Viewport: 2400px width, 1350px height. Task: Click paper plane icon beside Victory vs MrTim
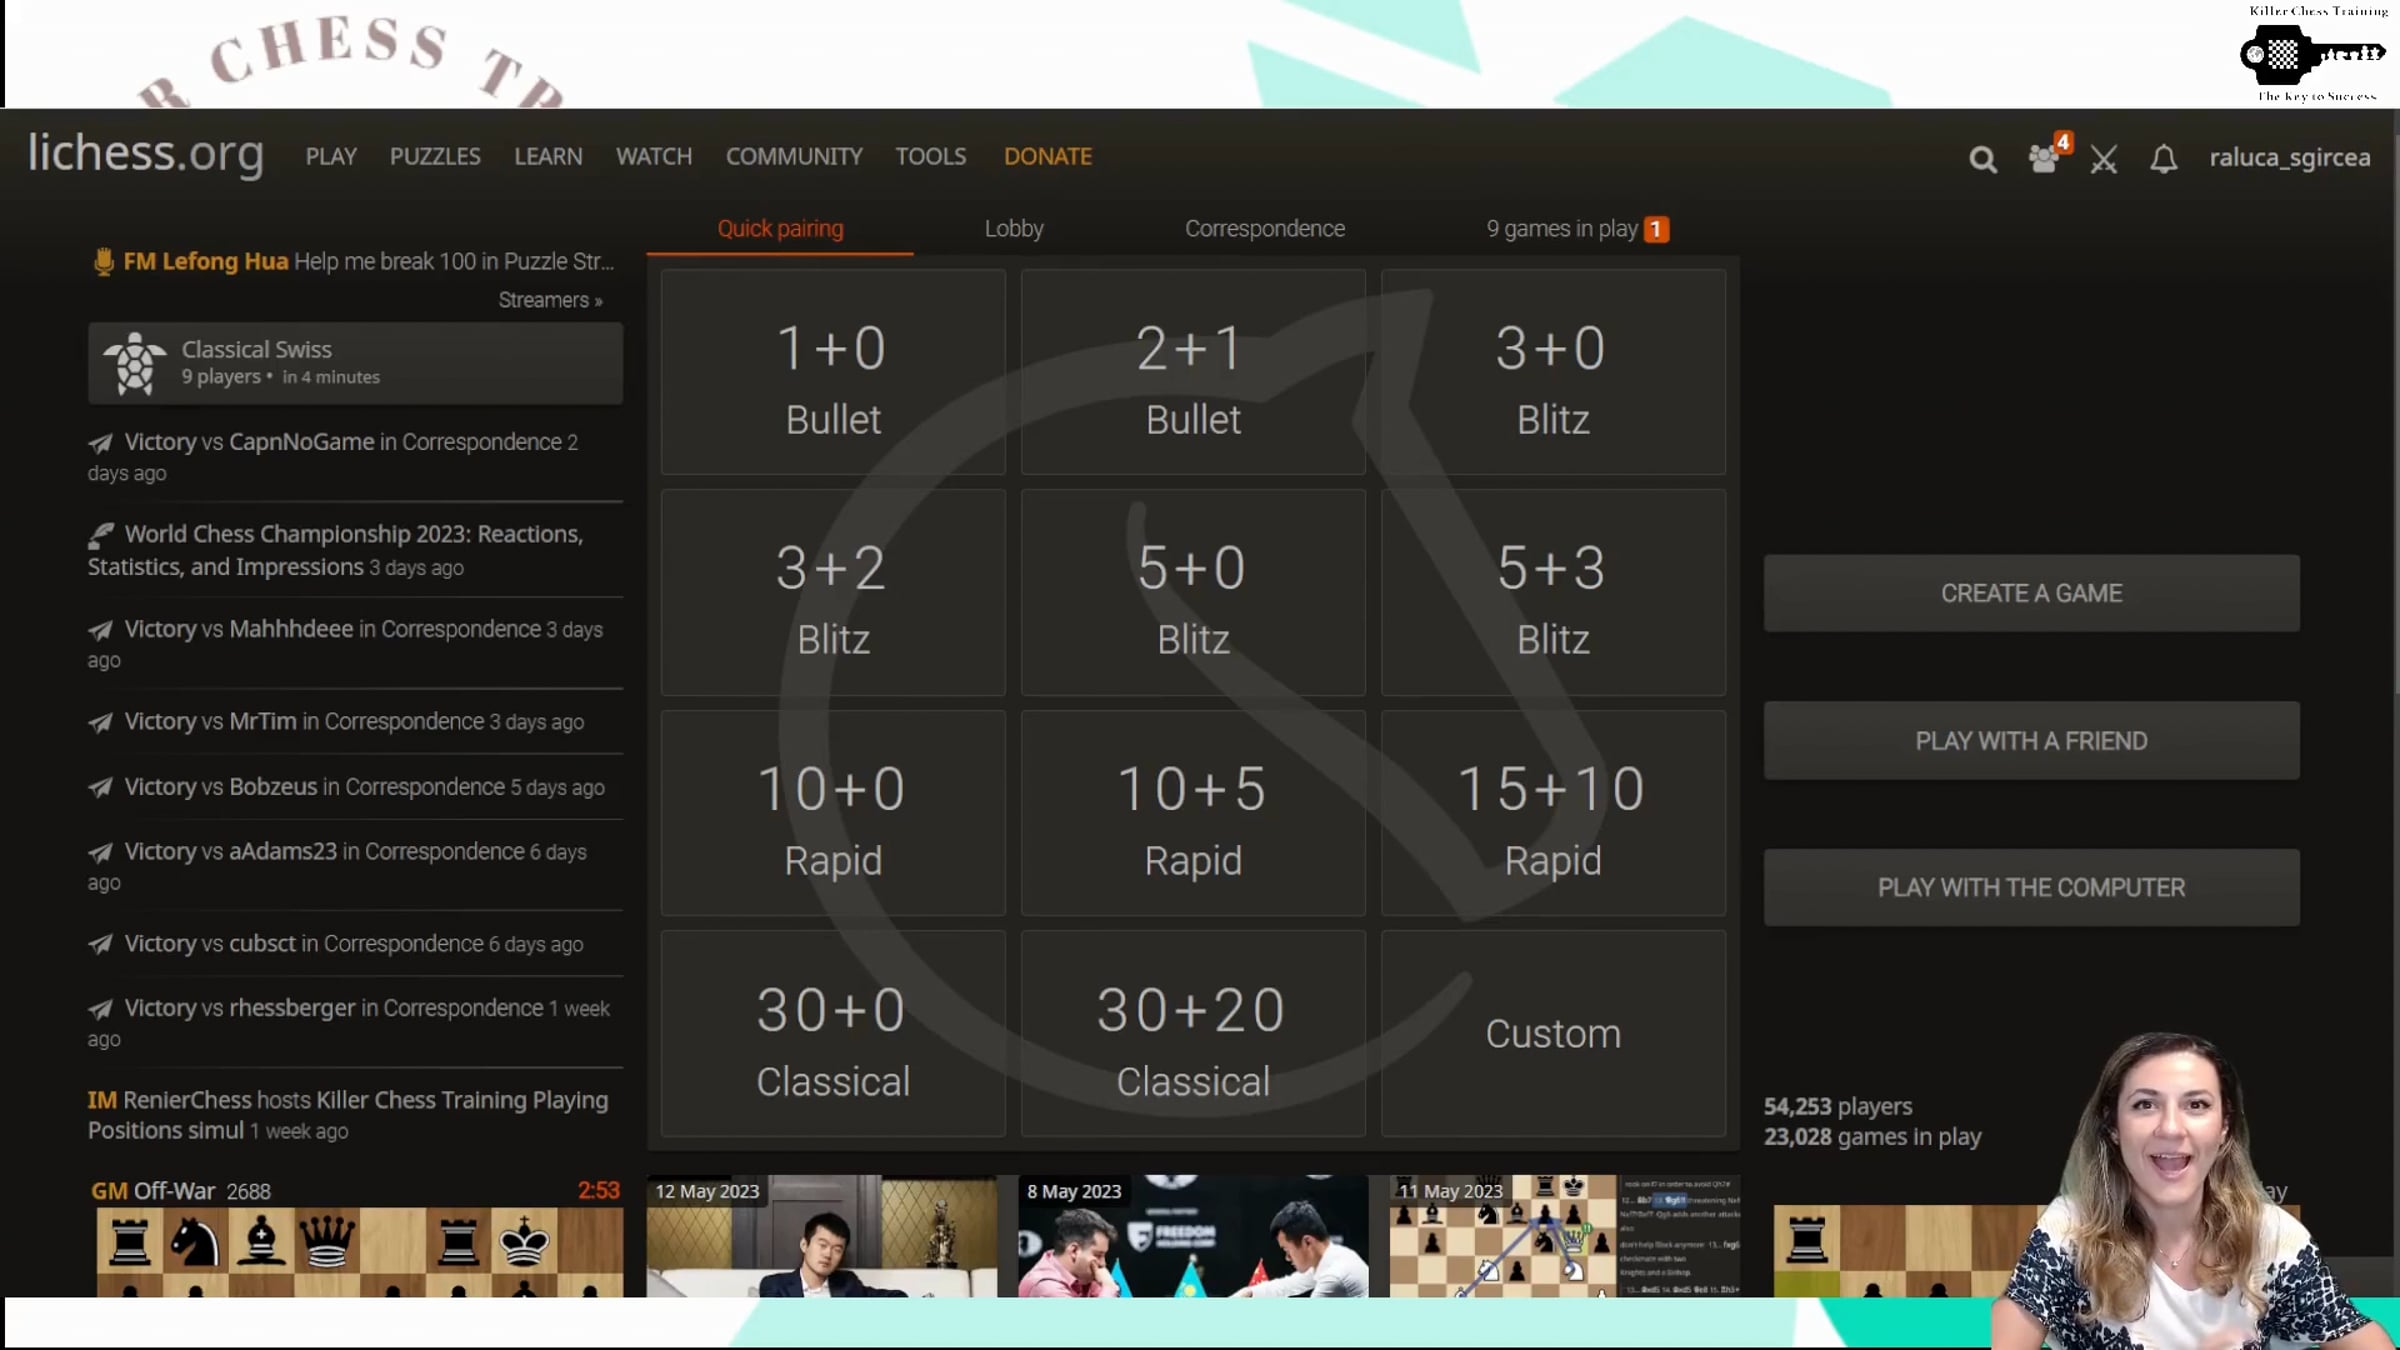pos(100,722)
